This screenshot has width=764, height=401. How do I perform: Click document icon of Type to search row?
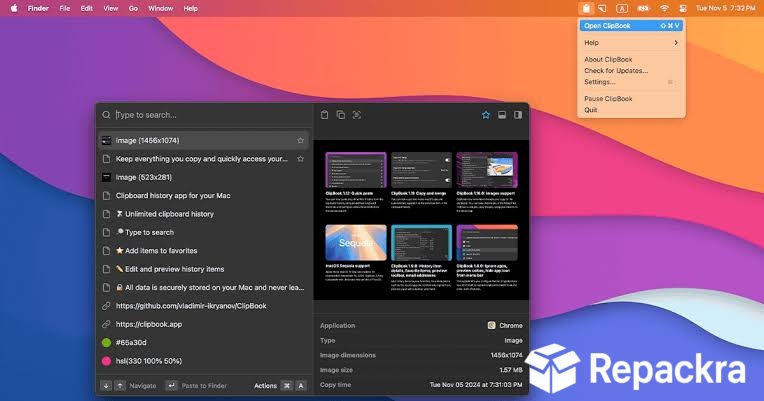(106, 232)
